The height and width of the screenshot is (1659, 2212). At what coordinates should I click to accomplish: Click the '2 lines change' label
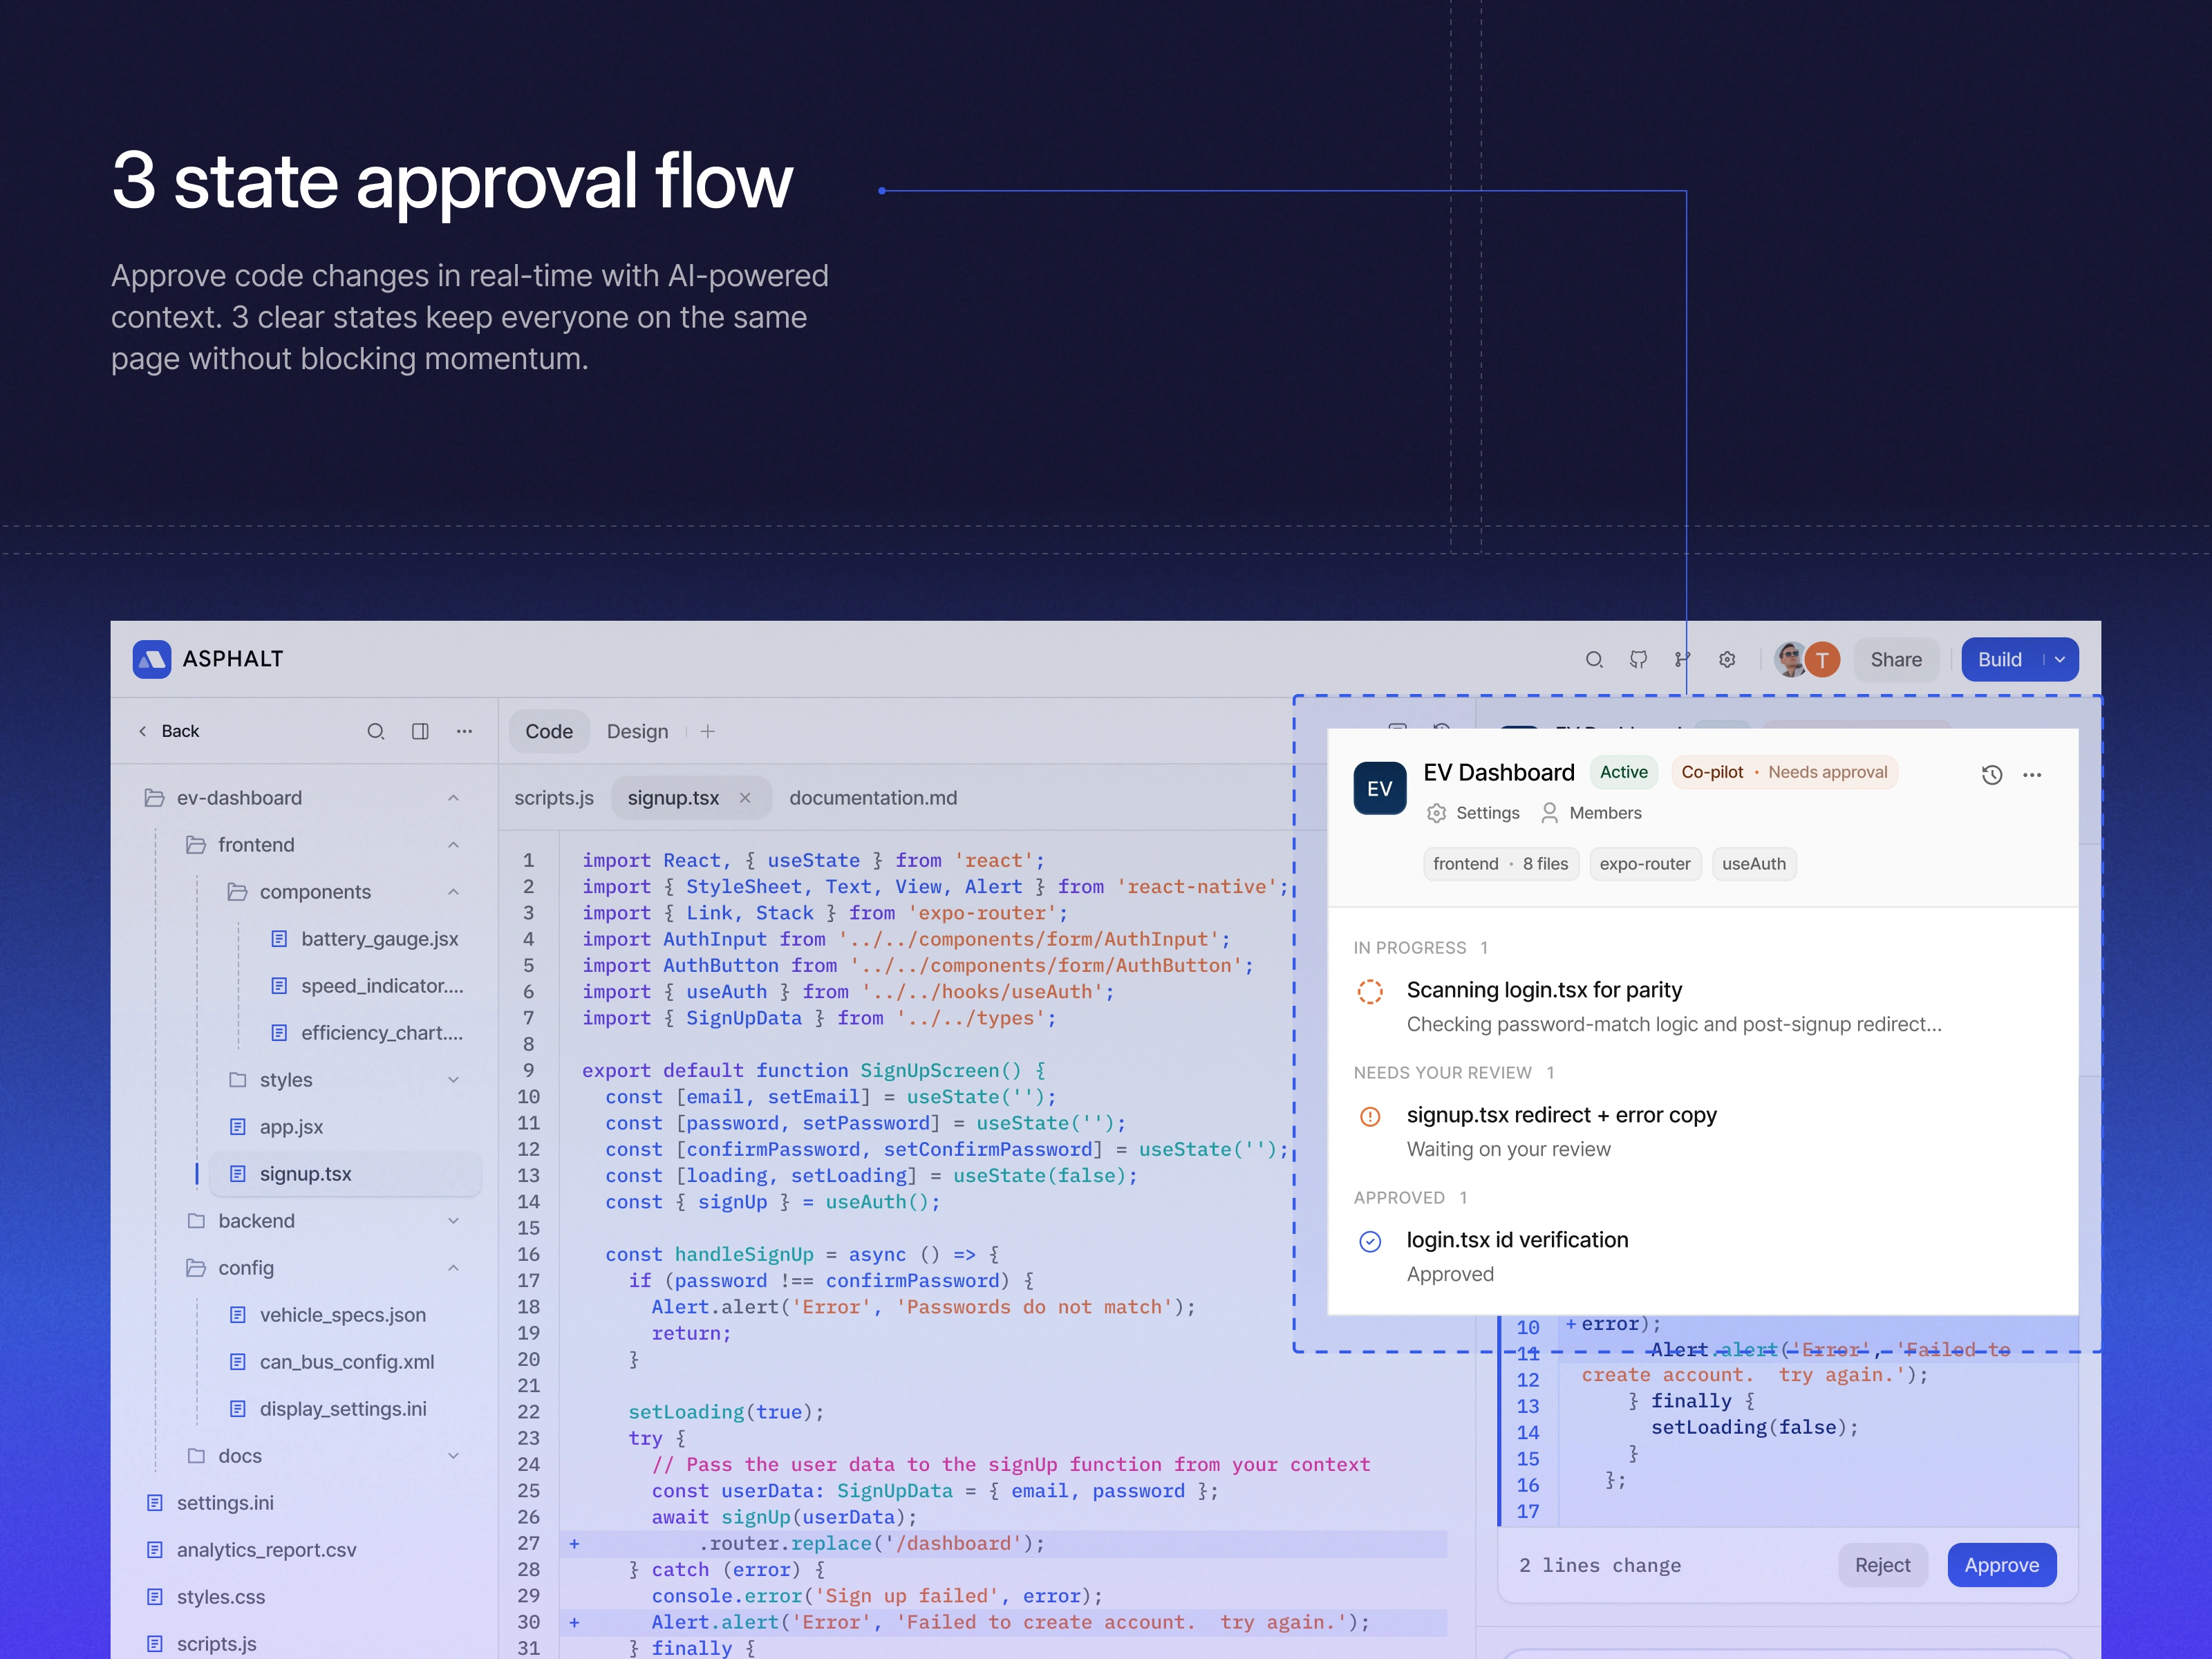click(1600, 1565)
